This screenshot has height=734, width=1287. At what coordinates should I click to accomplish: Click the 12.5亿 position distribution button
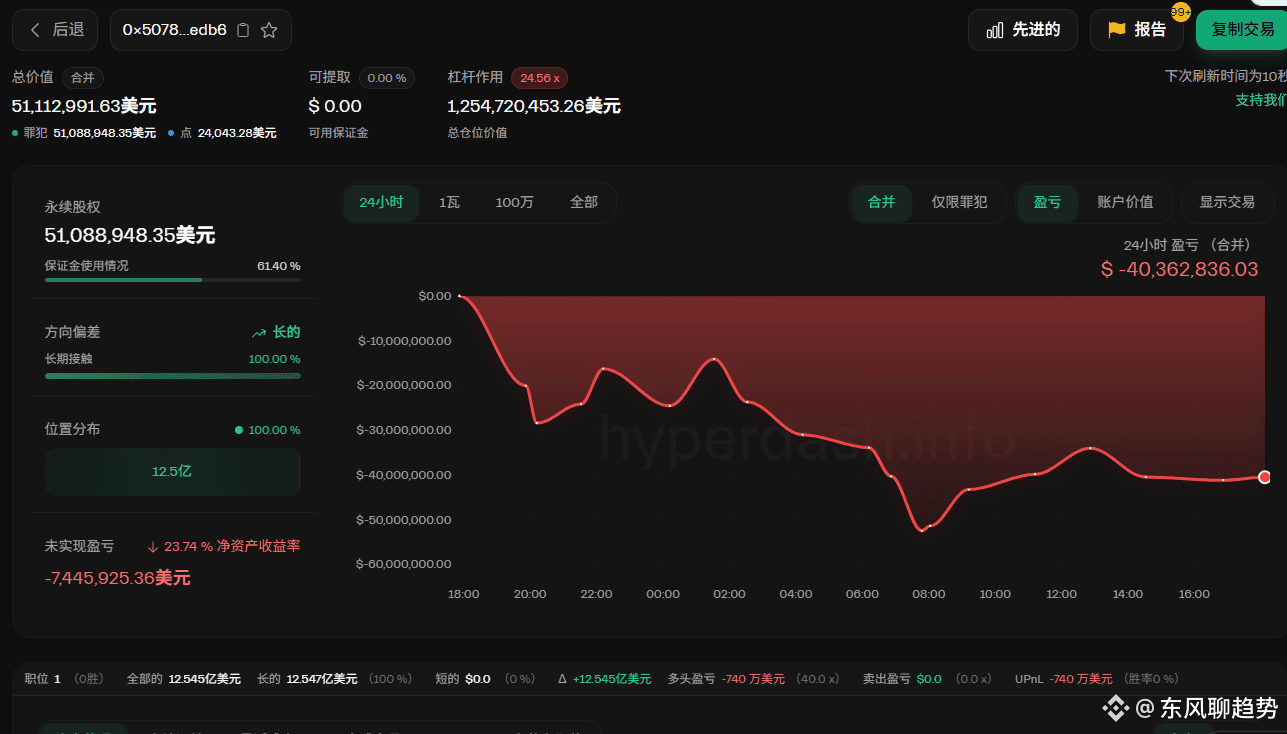pyautogui.click(x=172, y=472)
